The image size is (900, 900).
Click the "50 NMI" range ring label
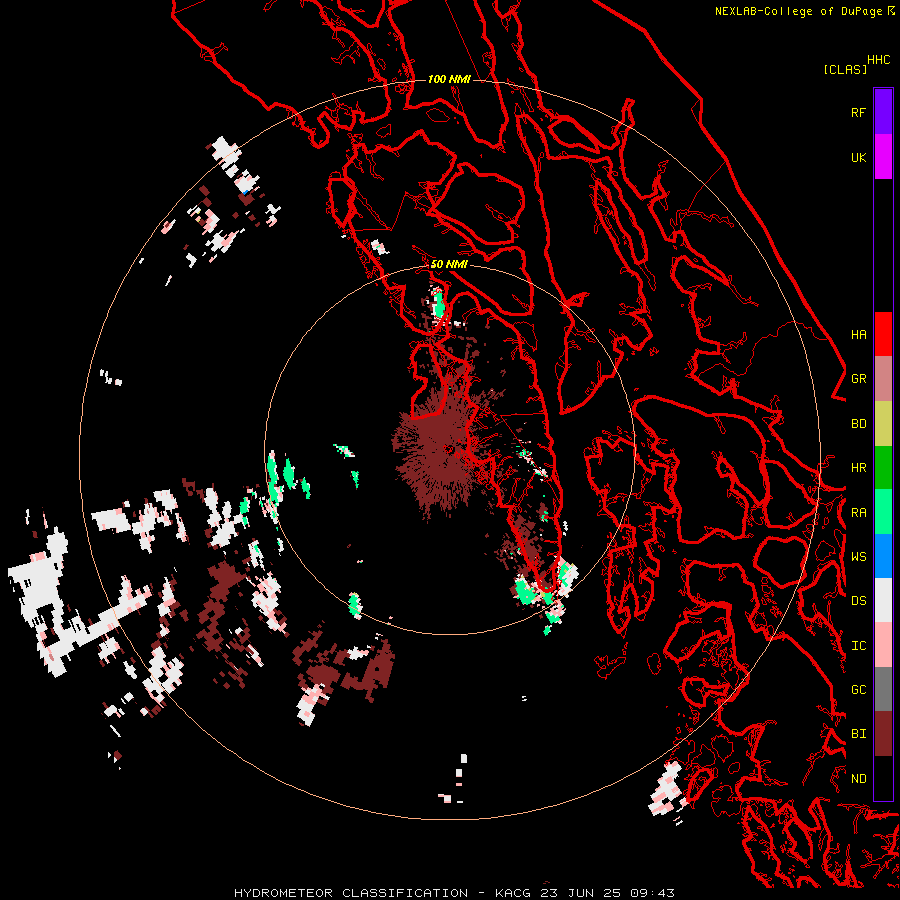pos(449,264)
